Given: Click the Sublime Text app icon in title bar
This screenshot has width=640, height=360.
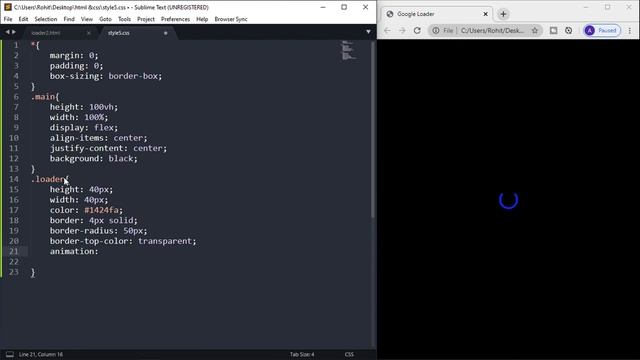Looking at the screenshot, I should pyautogui.click(x=8, y=7).
